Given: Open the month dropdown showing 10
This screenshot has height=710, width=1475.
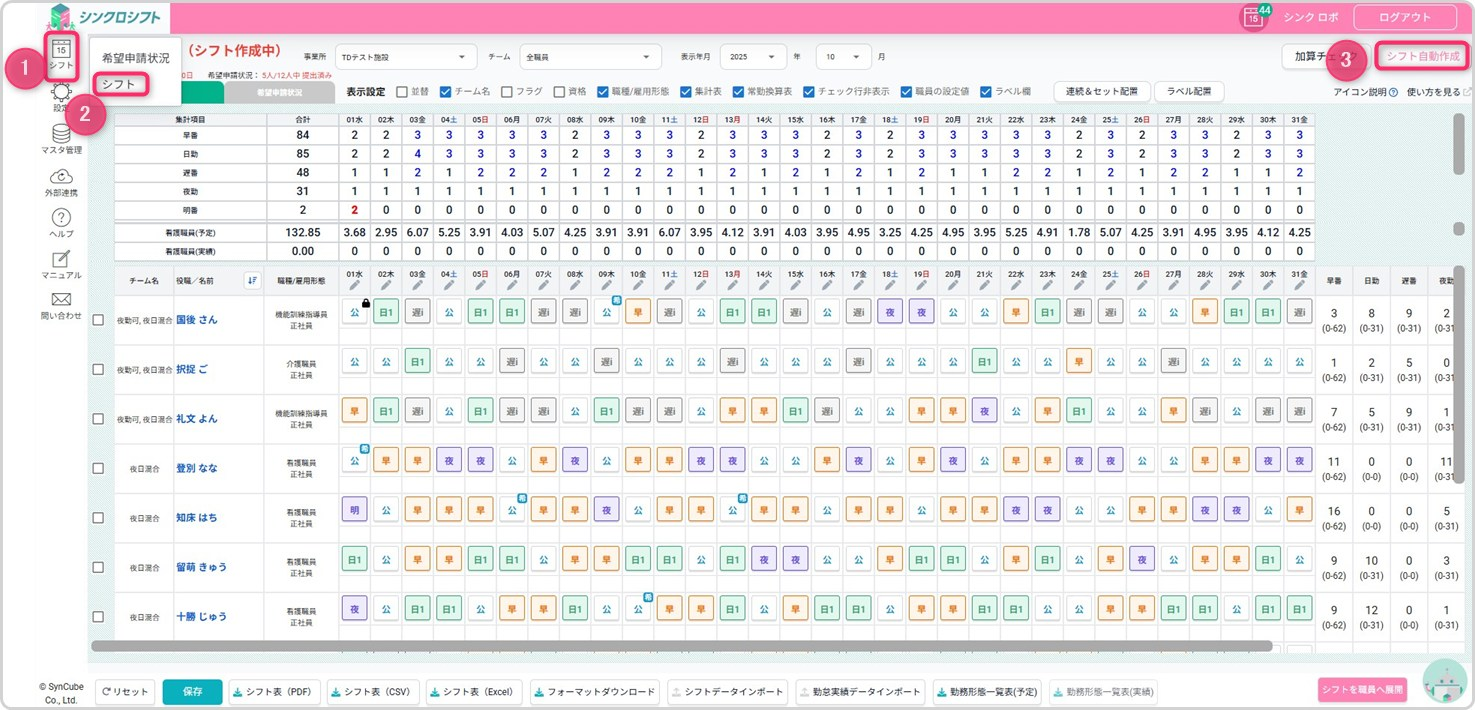Looking at the screenshot, I should [843, 57].
